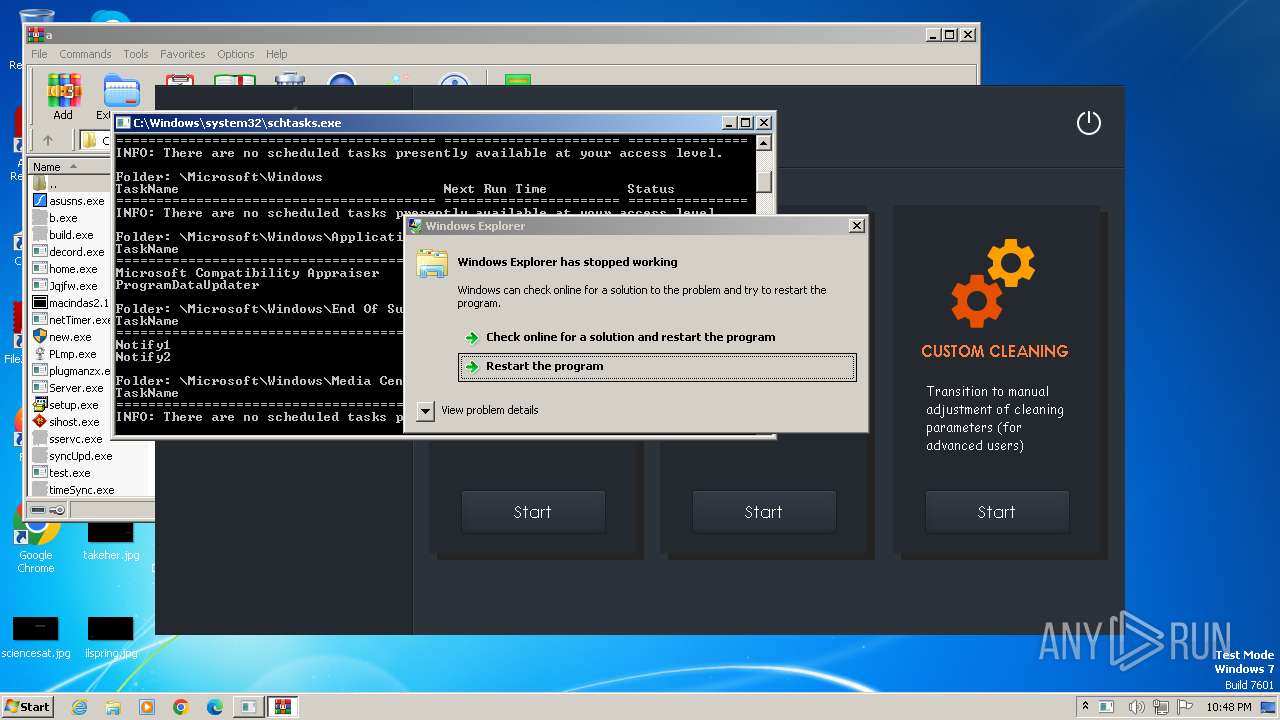This screenshot has height=720, width=1280.
Task: Click taskbar clock showing 10:48 PM
Action: coord(1229,707)
